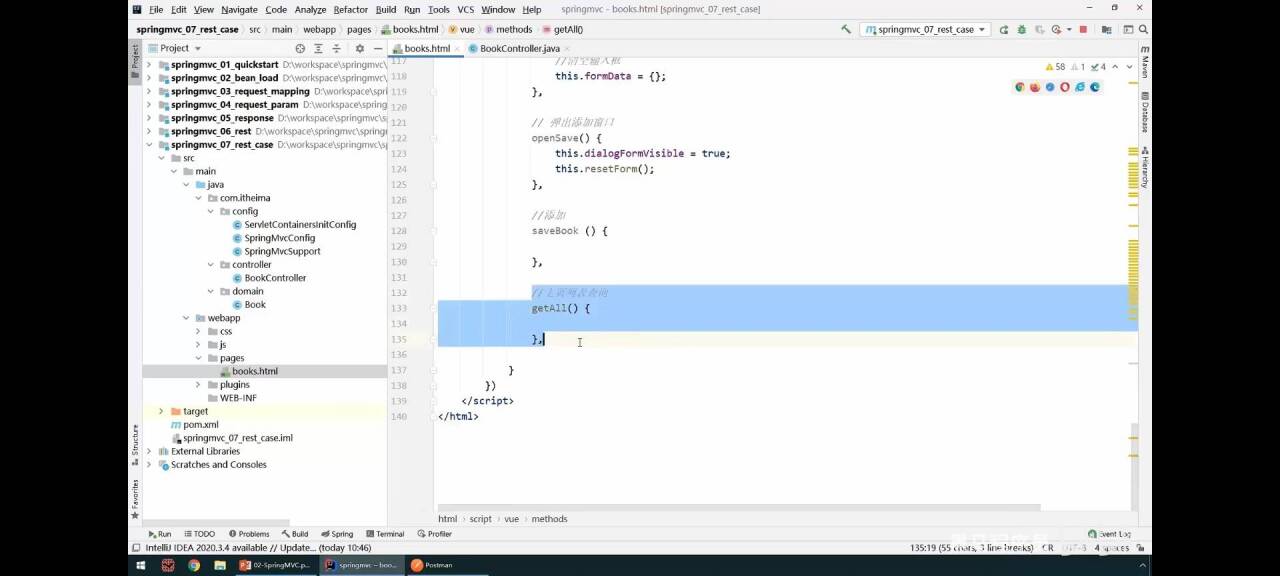Screen dimensions: 1280x576
Task: Open the Event Log button
Action: [x=1109, y=534]
